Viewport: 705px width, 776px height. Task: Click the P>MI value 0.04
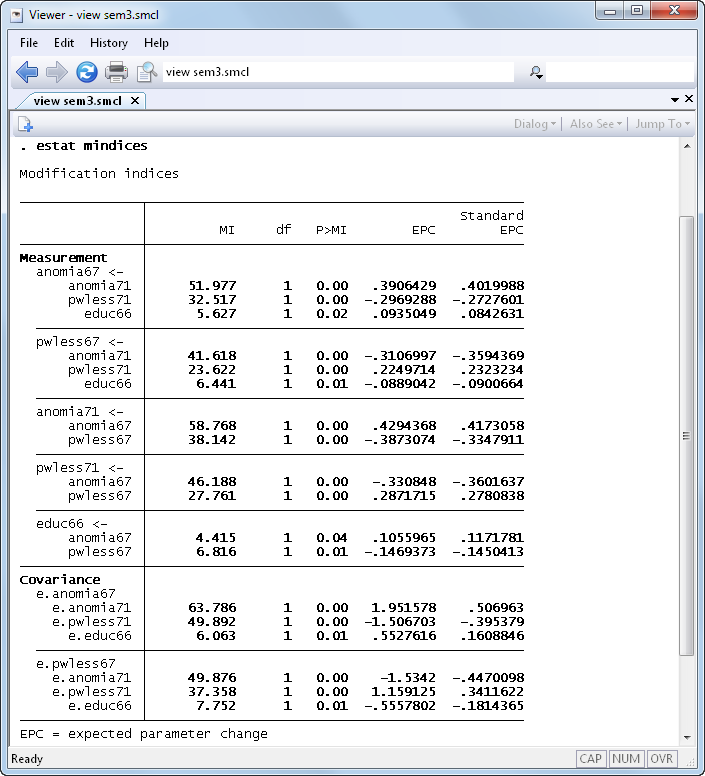(x=332, y=537)
